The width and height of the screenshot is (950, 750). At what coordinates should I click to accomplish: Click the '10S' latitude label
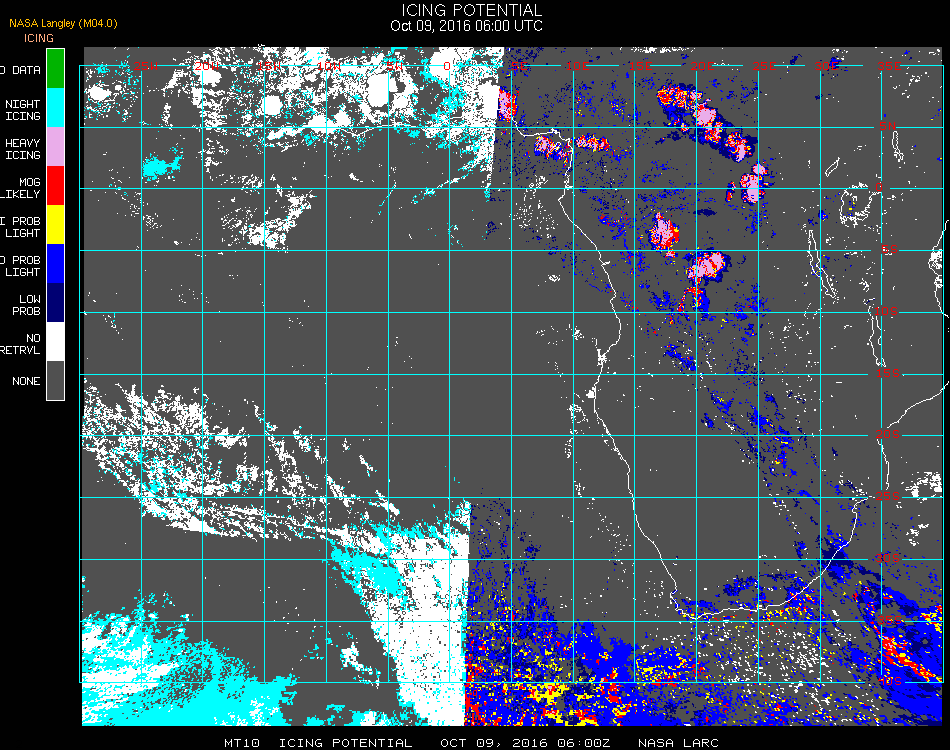886,311
